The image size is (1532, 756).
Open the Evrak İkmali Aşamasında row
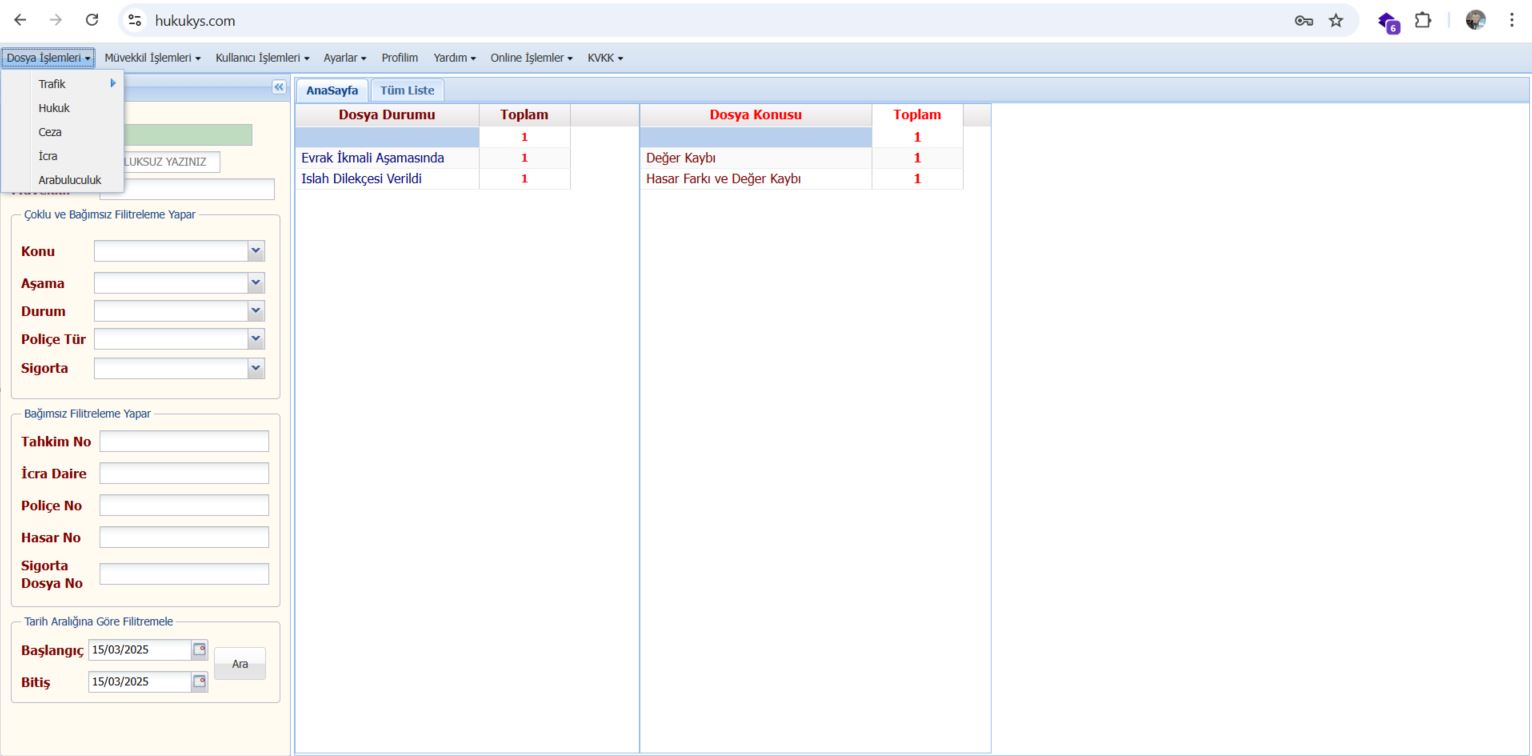[372, 158]
